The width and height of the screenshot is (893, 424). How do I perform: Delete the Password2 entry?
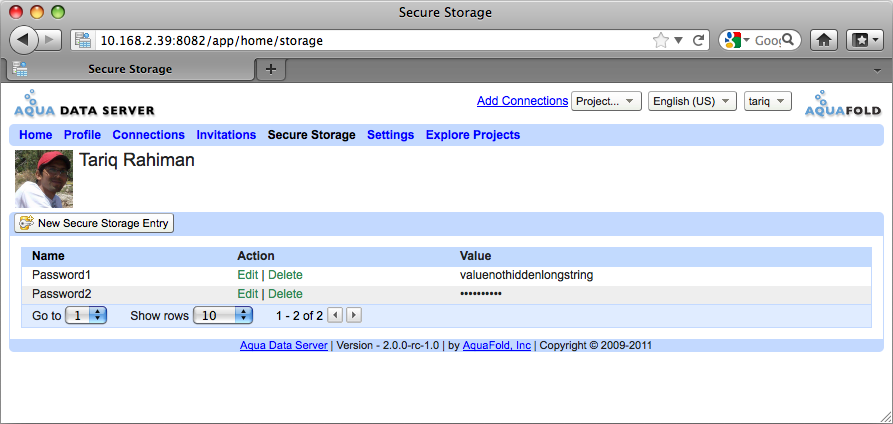point(285,294)
